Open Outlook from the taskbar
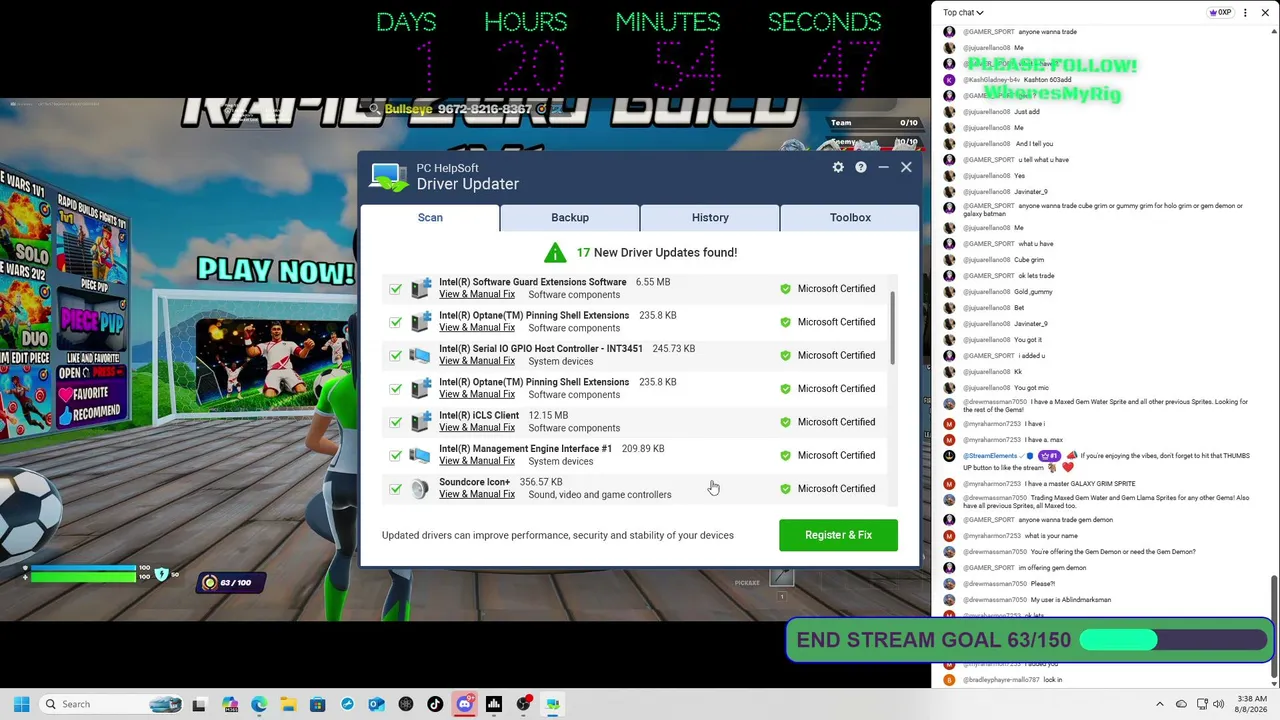Screen dimensions: 1280x720 click(376, 704)
